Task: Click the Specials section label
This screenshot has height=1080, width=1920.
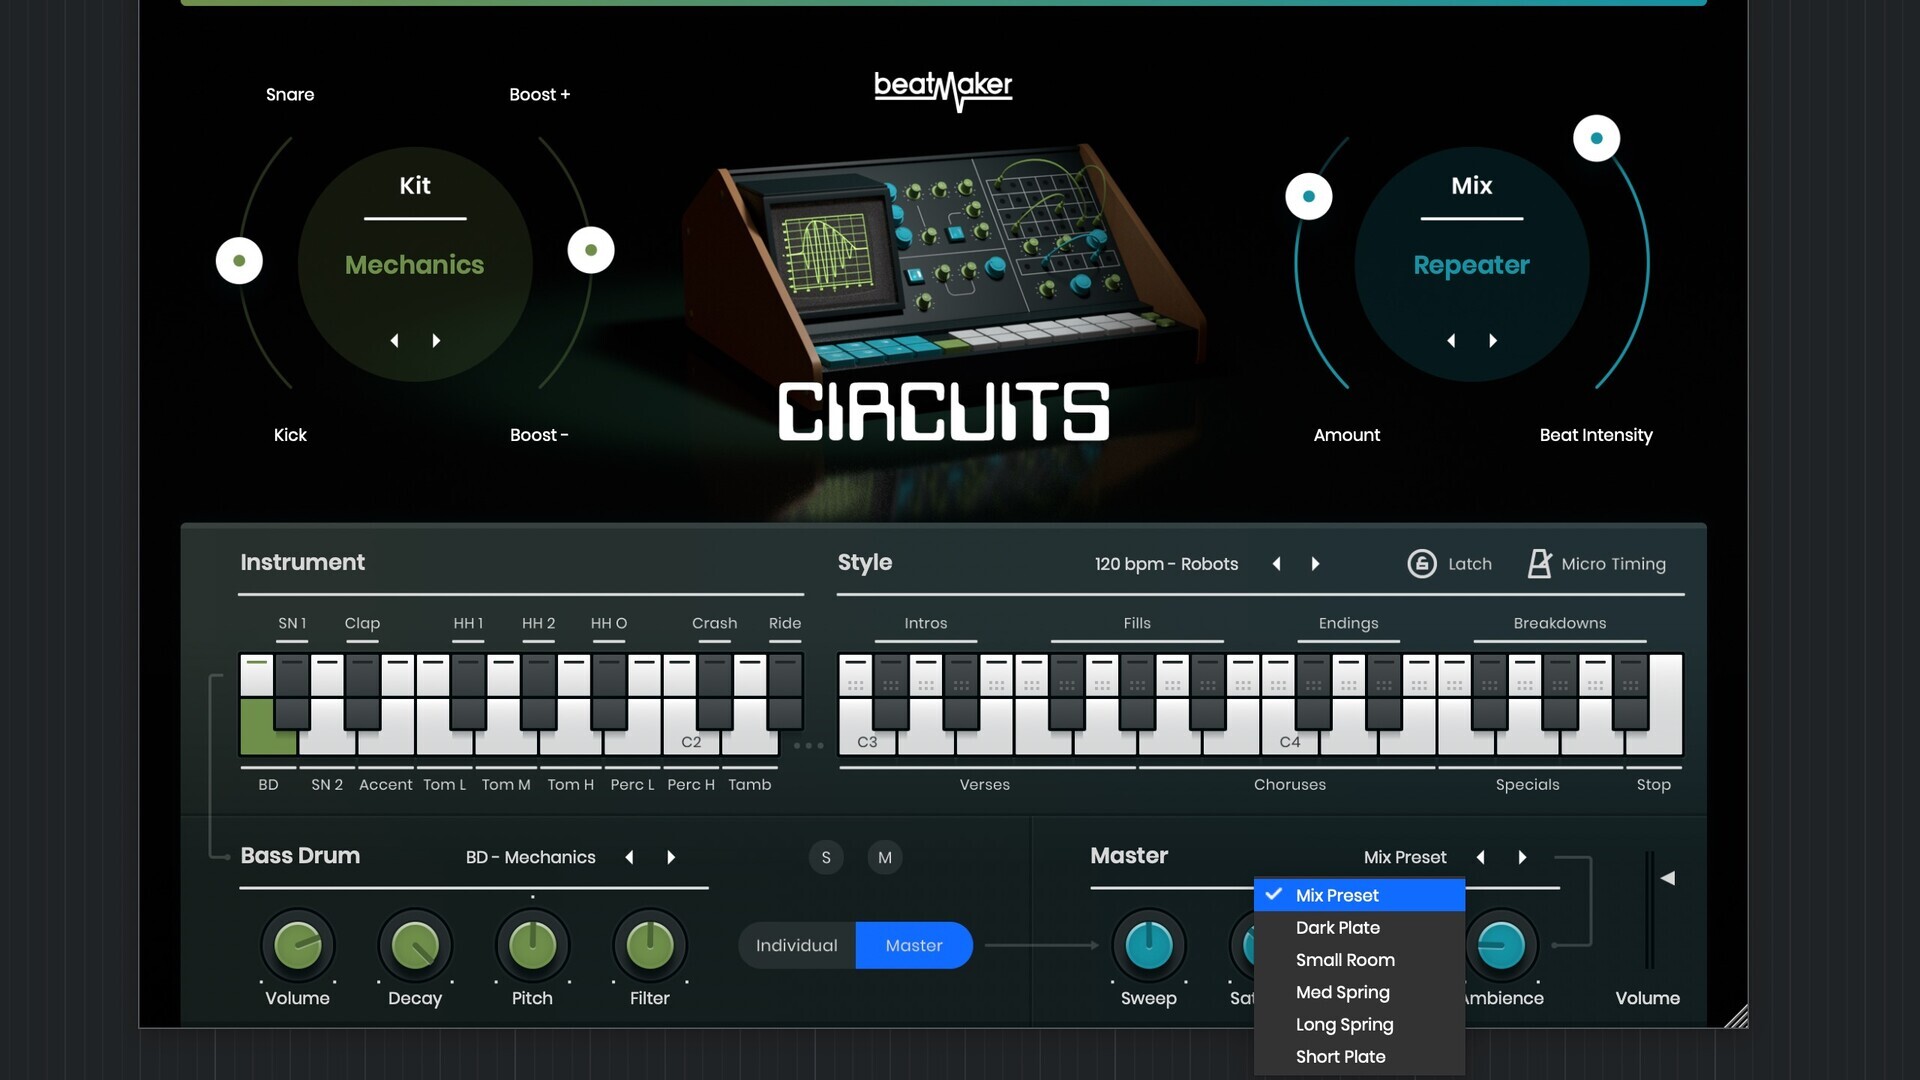Action: point(1527,785)
